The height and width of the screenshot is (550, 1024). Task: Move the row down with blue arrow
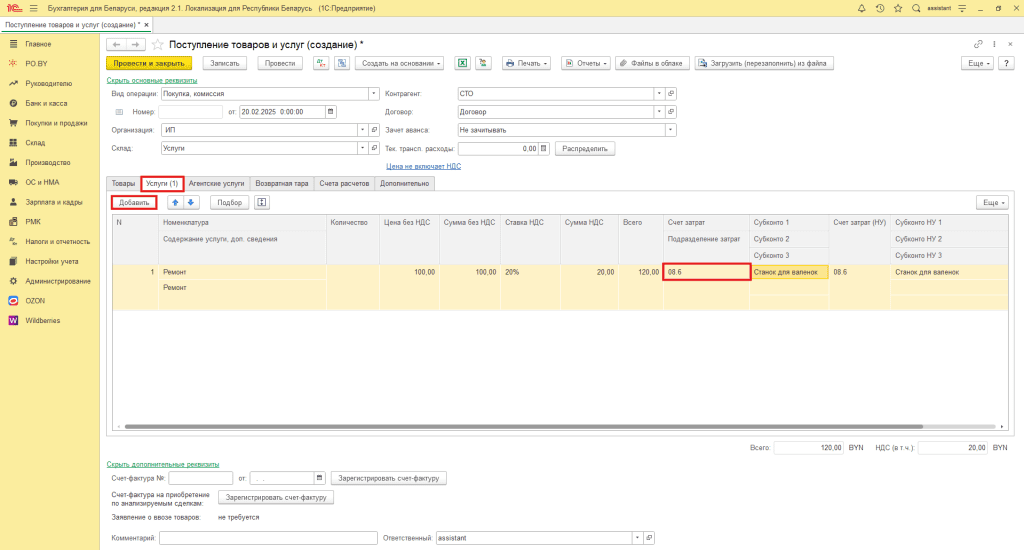click(x=191, y=202)
